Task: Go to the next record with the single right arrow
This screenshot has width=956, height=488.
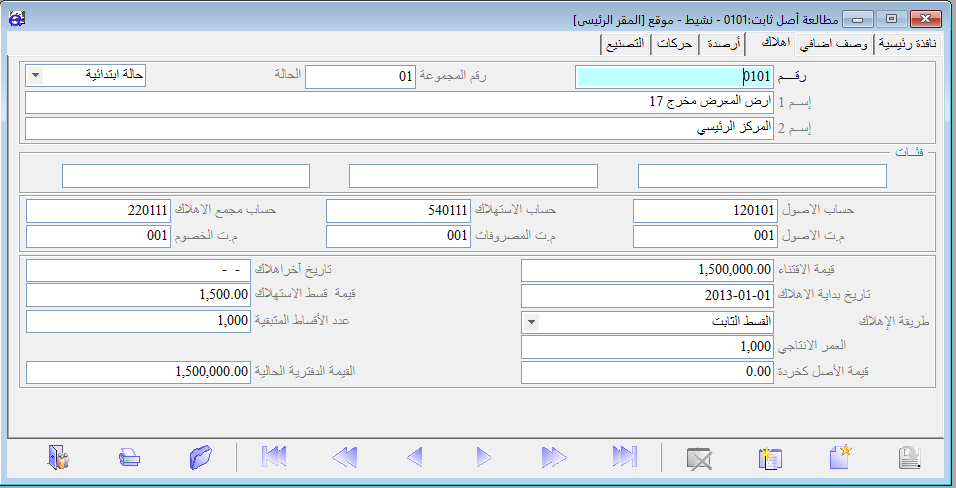Action: 484,458
